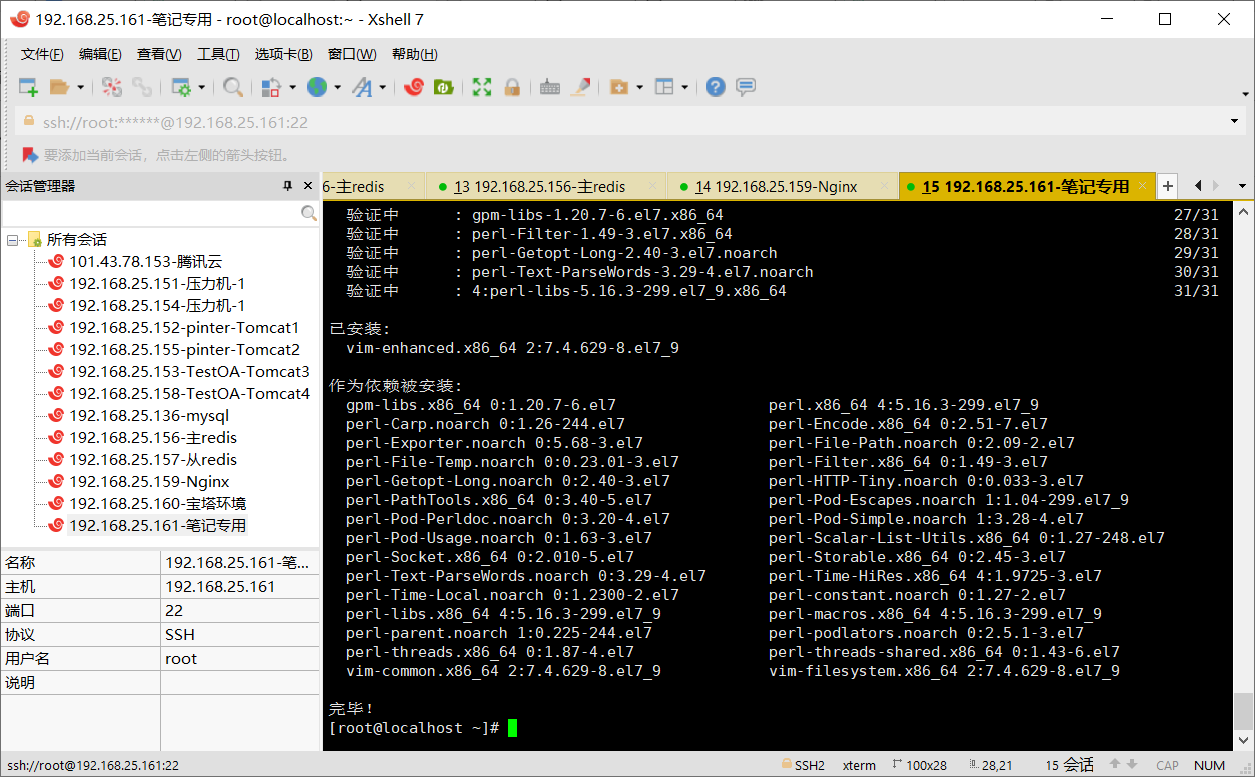
Task: Click the SSH2 status bar indicator
Action: click(x=803, y=765)
